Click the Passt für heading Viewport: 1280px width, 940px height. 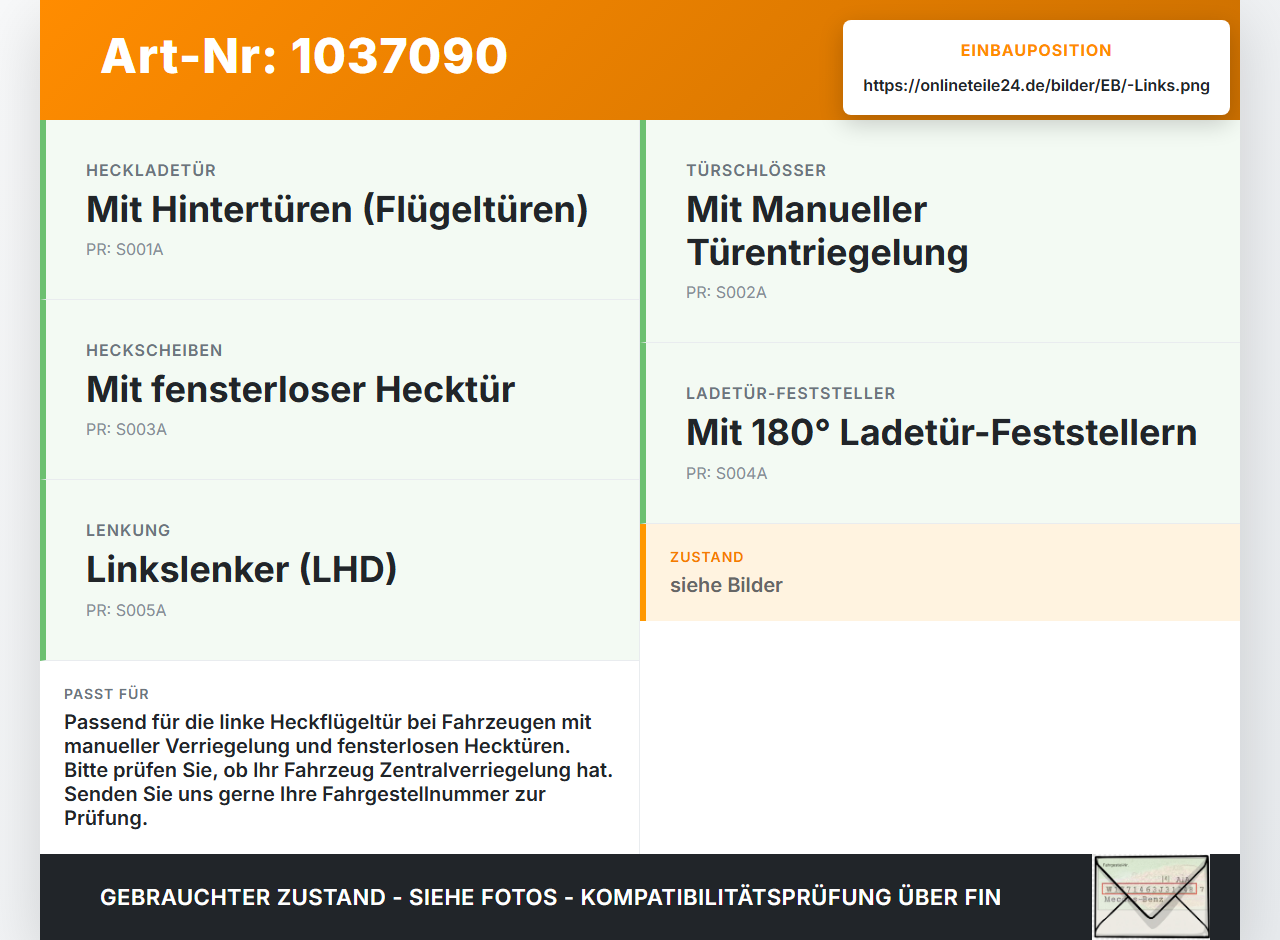point(106,694)
